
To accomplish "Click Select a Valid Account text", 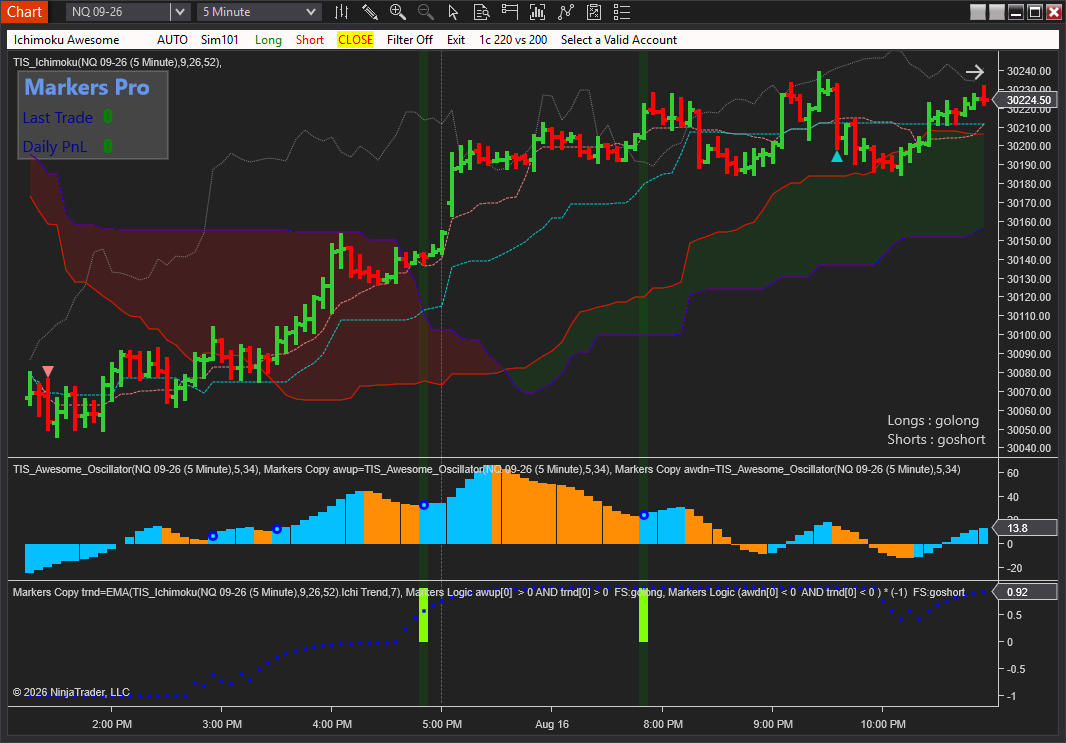I will click(619, 39).
